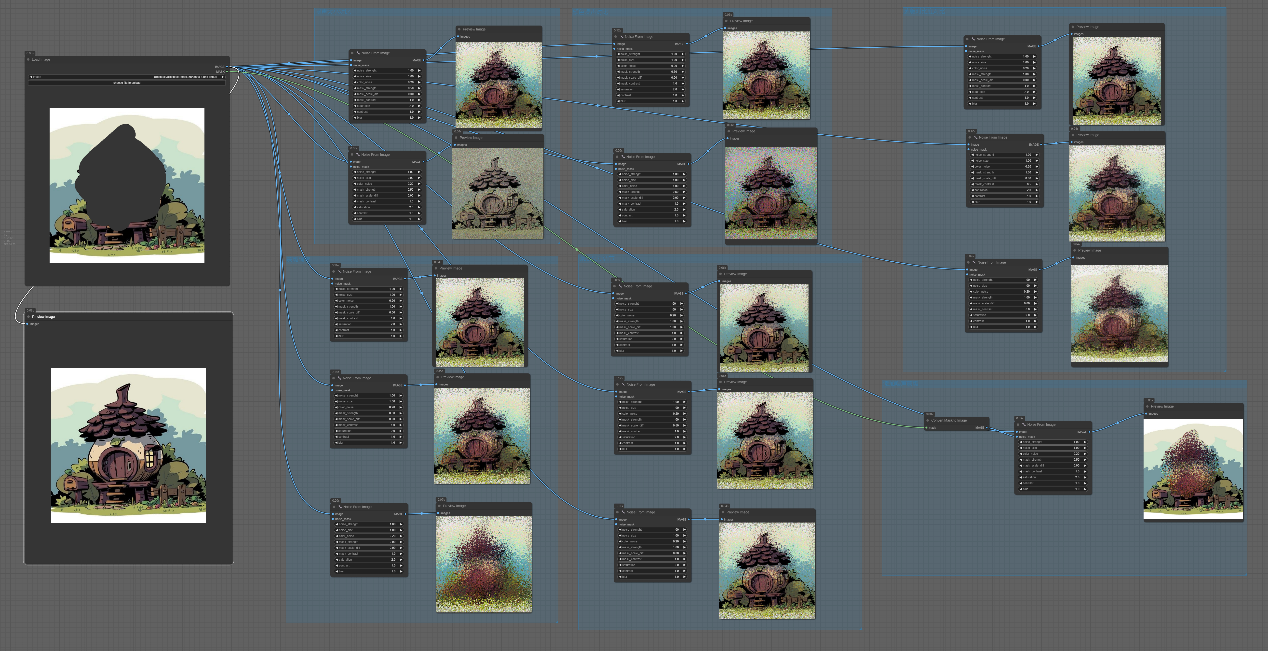Collapse the Convert Mask to Image node
1268x651 pixels.
pos(926,420)
